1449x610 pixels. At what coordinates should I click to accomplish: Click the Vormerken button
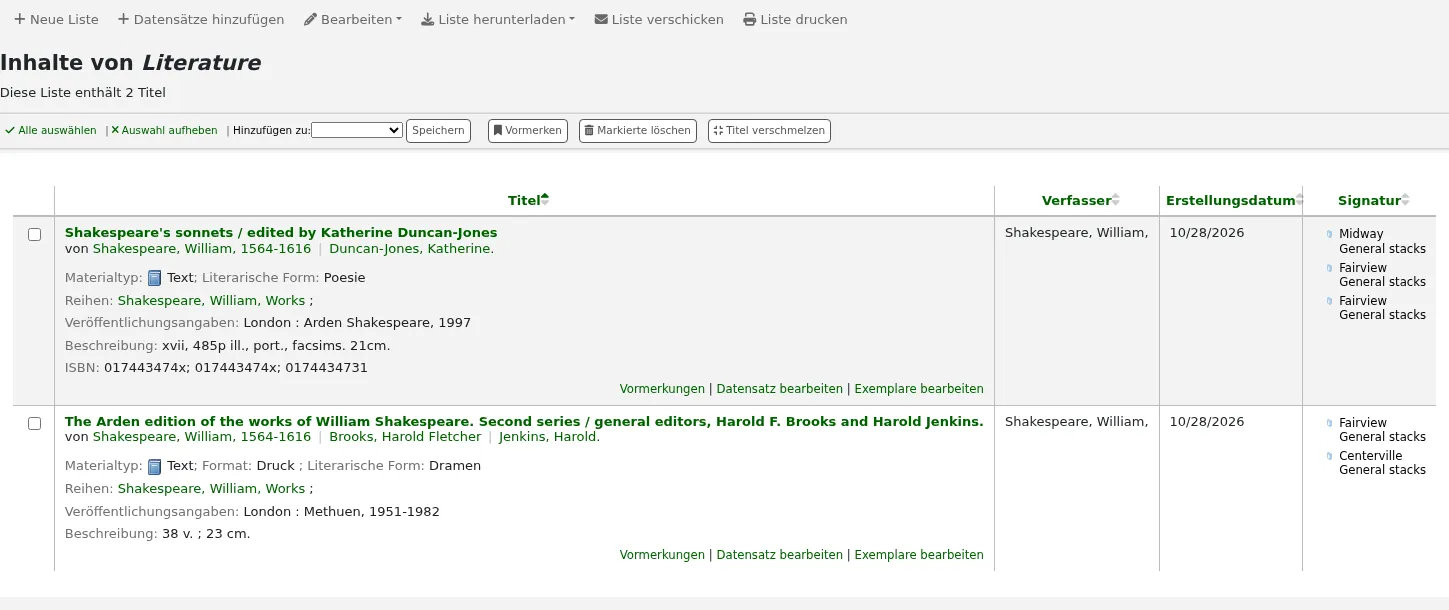point(528,131)
